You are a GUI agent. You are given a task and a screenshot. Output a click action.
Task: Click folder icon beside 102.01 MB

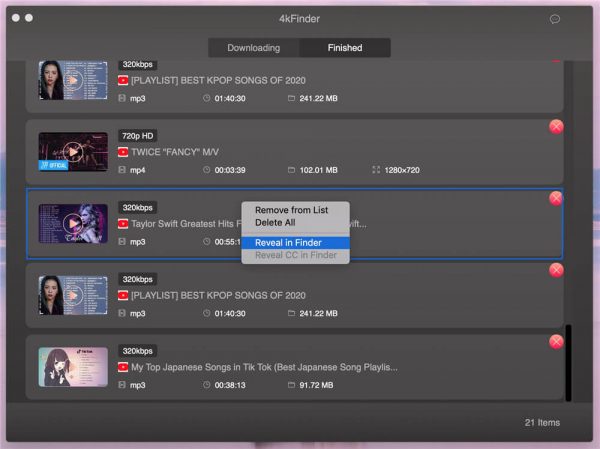pos(291,170)
